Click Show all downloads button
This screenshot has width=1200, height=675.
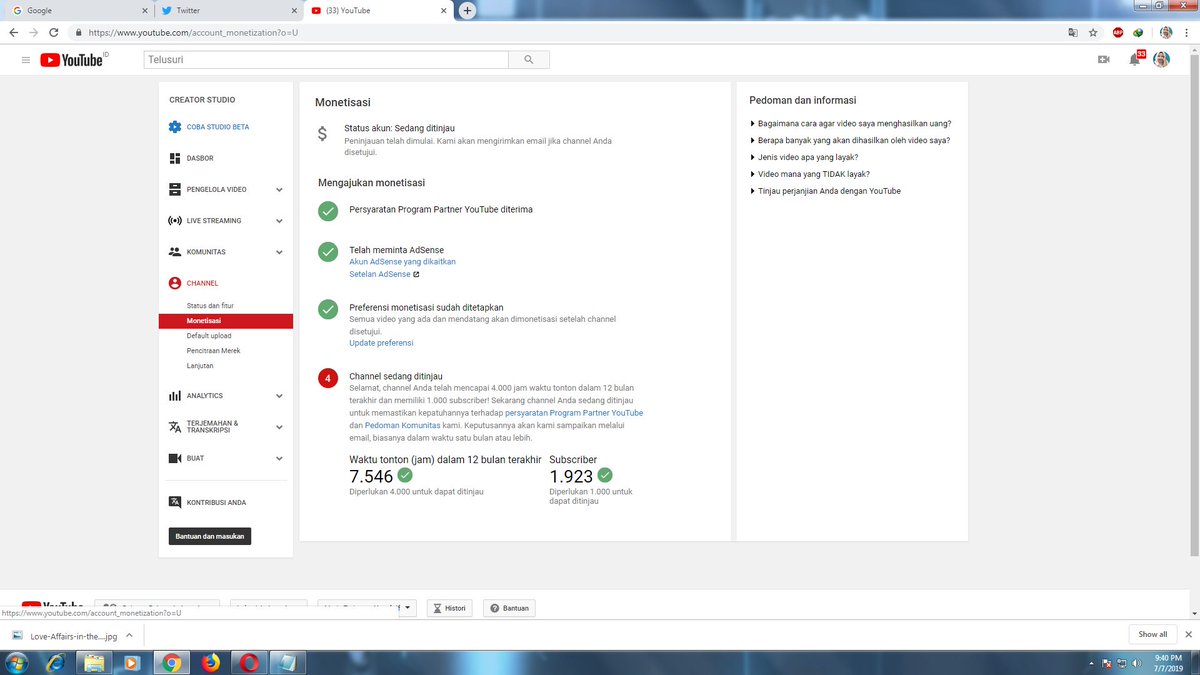click(1152, 634)
